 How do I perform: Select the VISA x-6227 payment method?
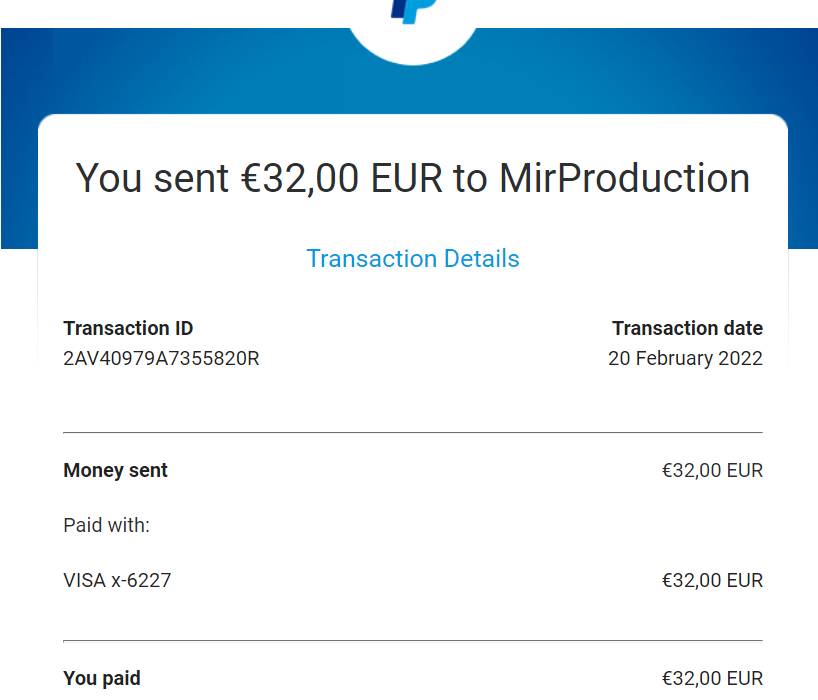tap(117, 580)
